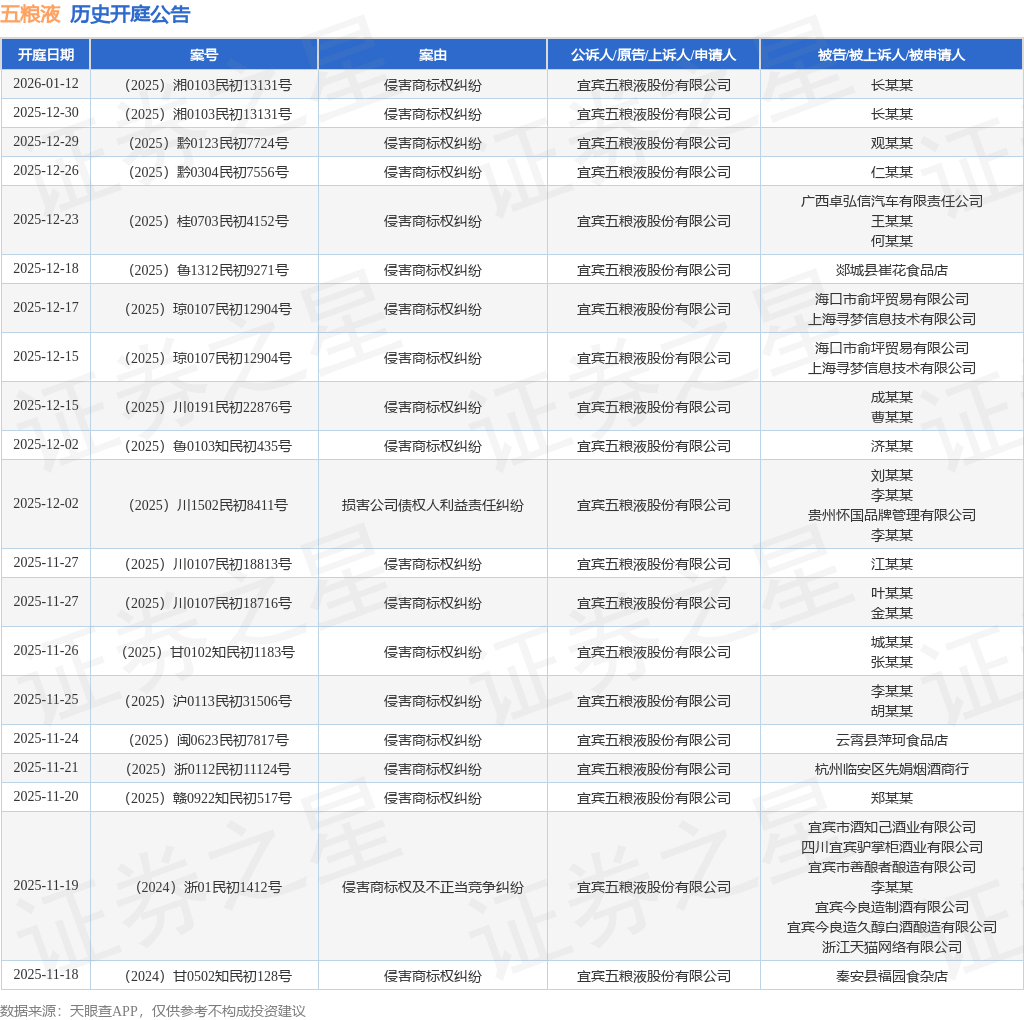Click date cell 2026-01-12
The width and height of the screenshot is (1024, 1020).
(46, 84)
